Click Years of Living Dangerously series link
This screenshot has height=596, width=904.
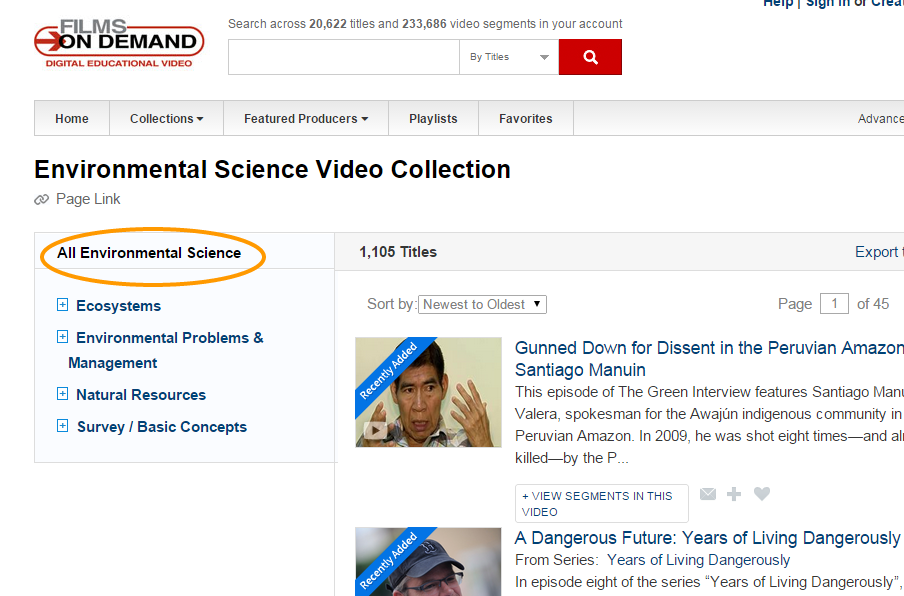point(698,560)
